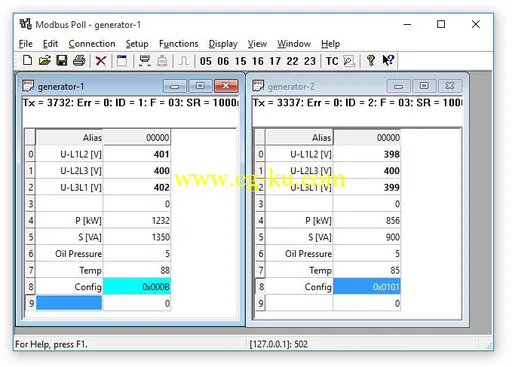The width and height of the screenshot is (512, 367).
Task: Select Config value 0x000B in generator-1
Action: tap(137, 287)
